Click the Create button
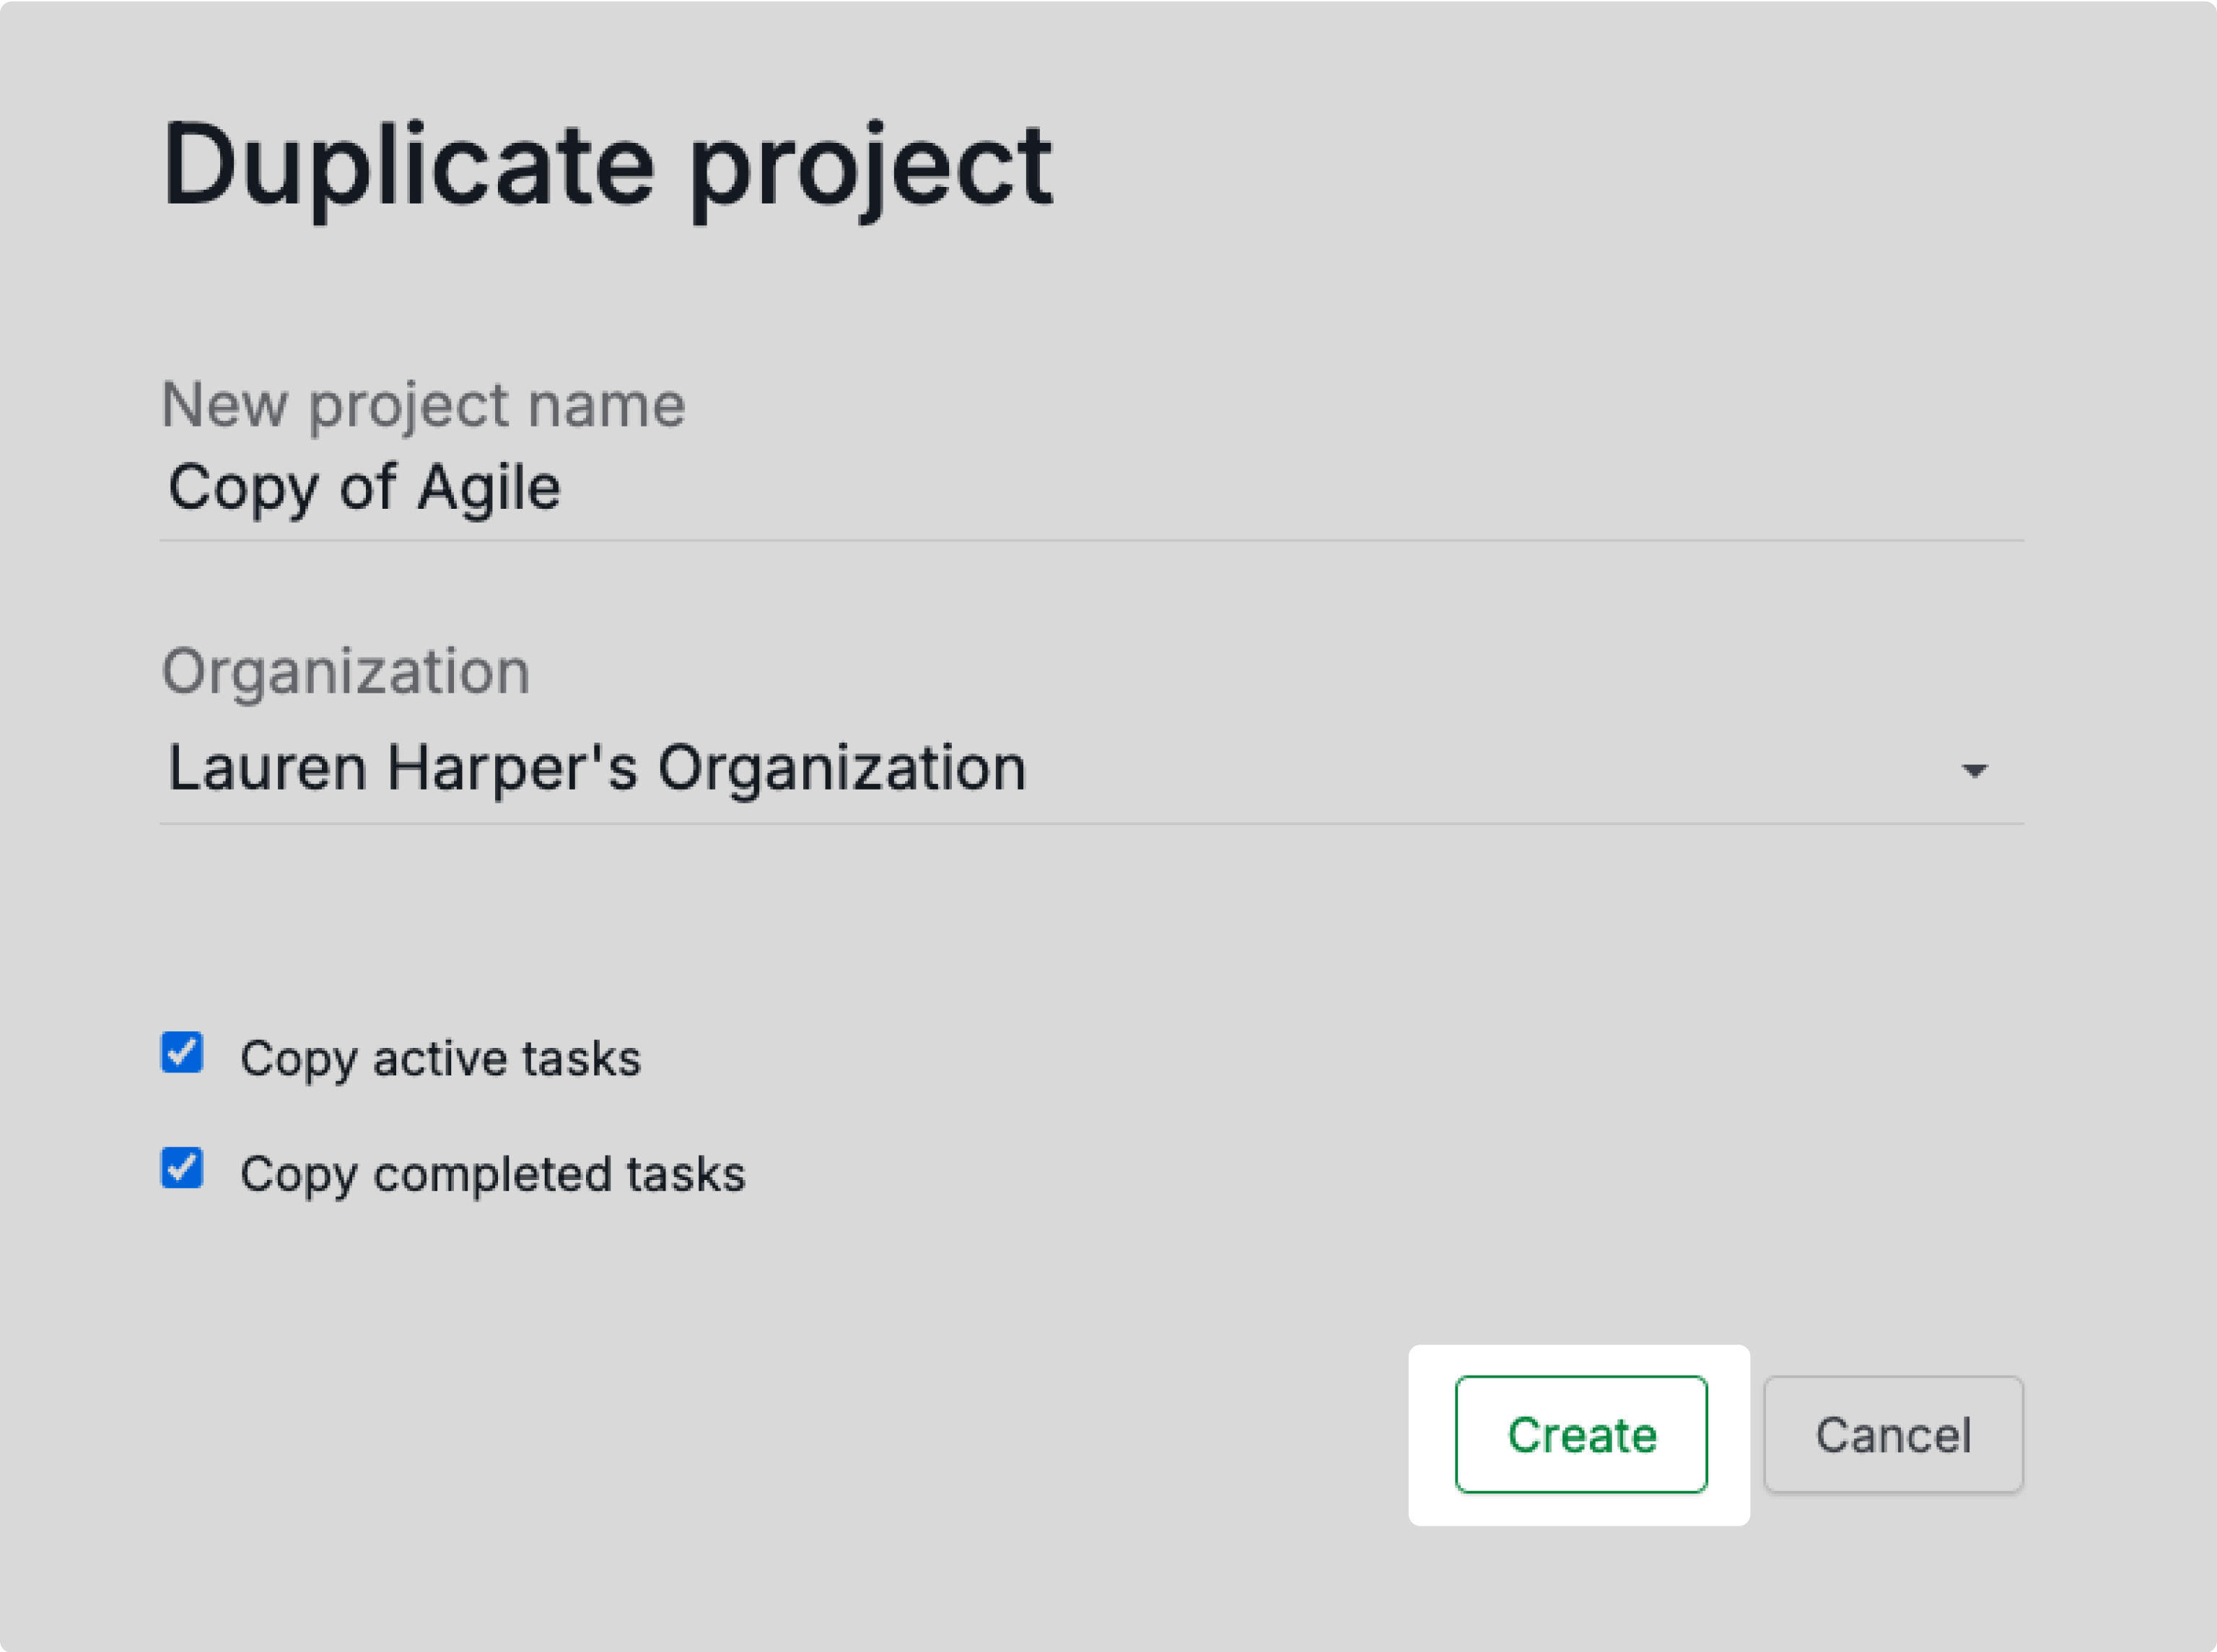This screenshot has height=1652, width=2217. coord(1581,1435)
